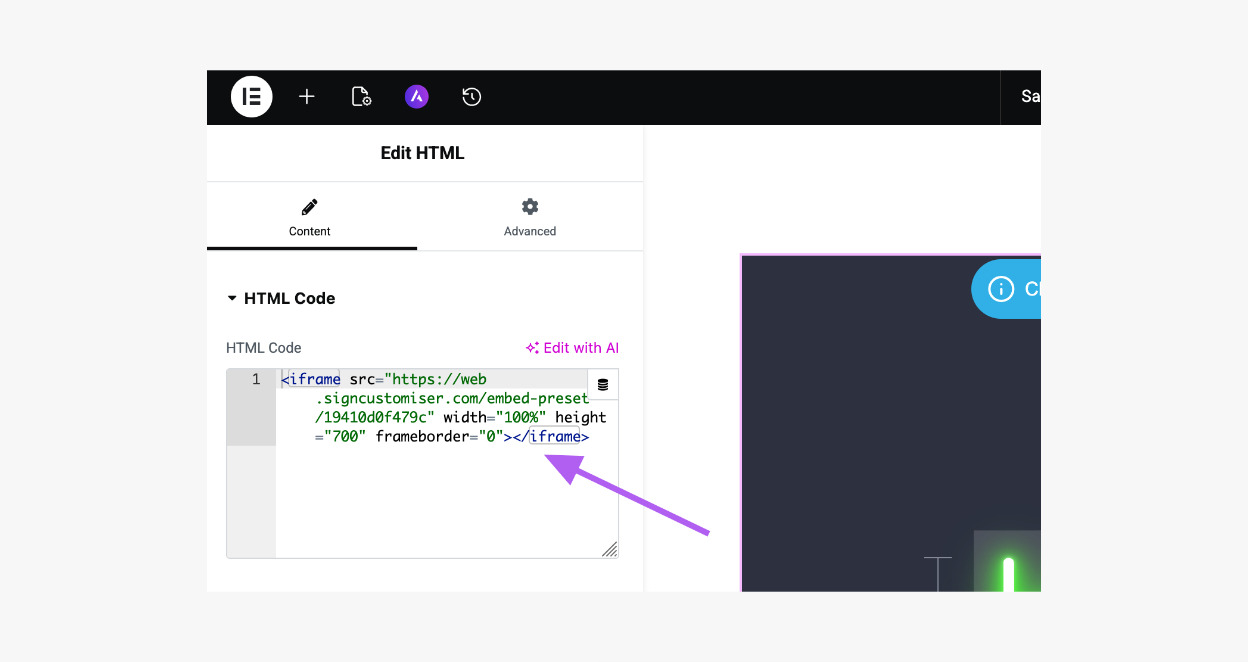Viewport: 1248px width, 662px height.
Task: Click the text T icon in preview
Action: [x=937, y=573]
